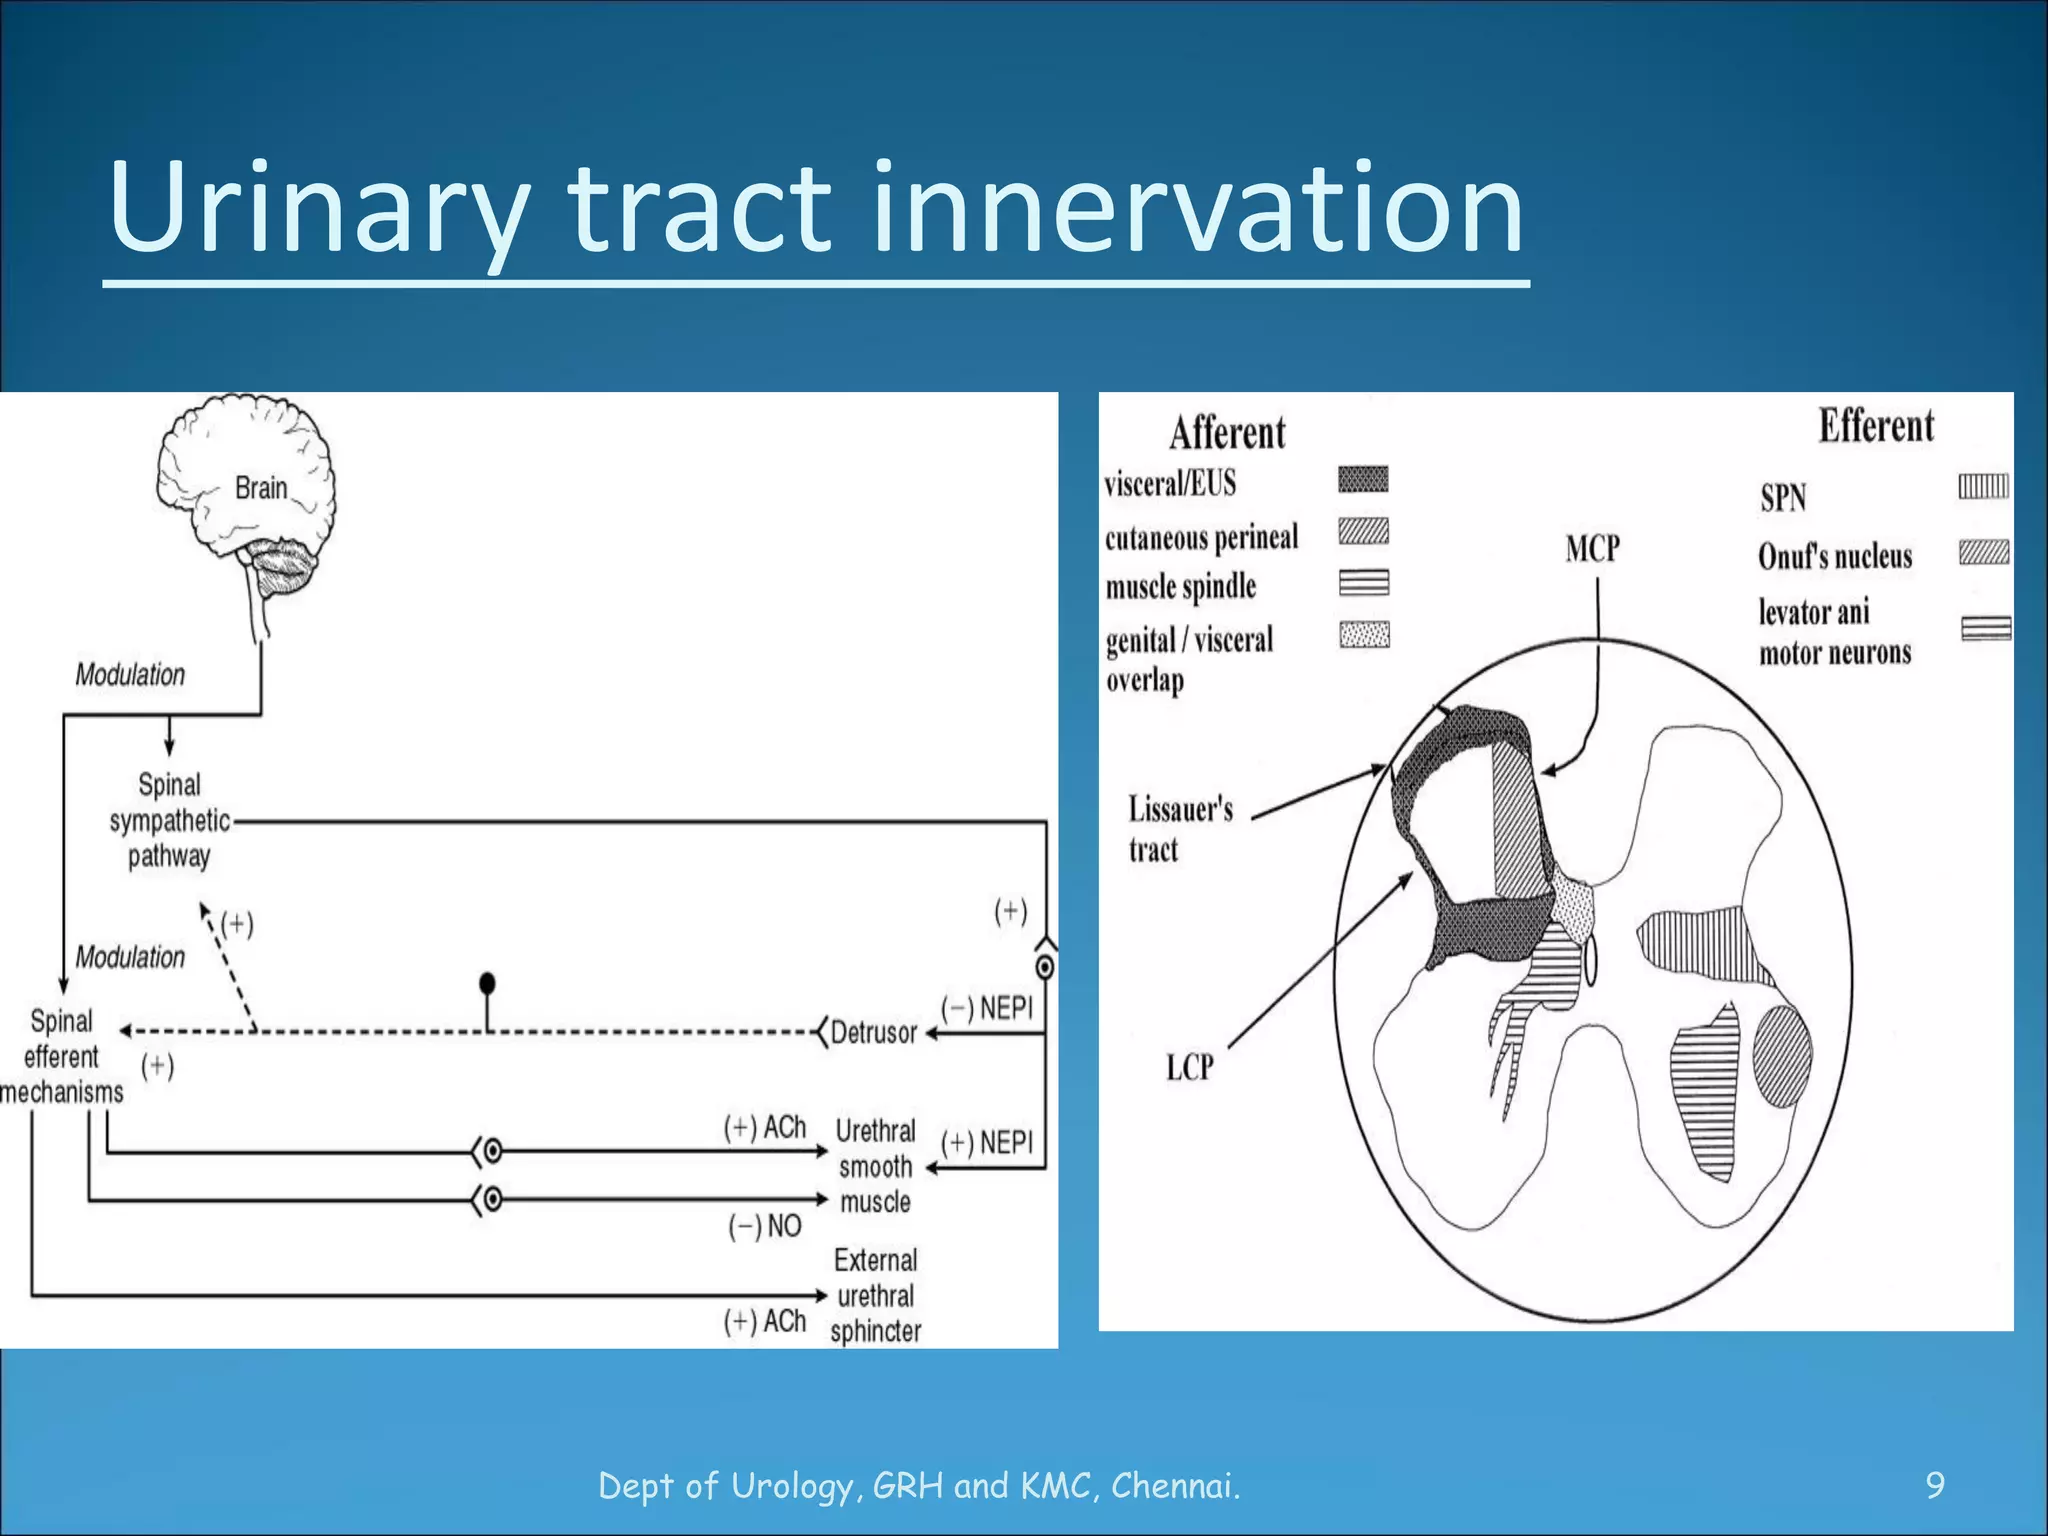The width and height of the screenshot is (2048, 1536).
Task: Select the Lissauer's tract label
Action: (x=1181, y=829)
